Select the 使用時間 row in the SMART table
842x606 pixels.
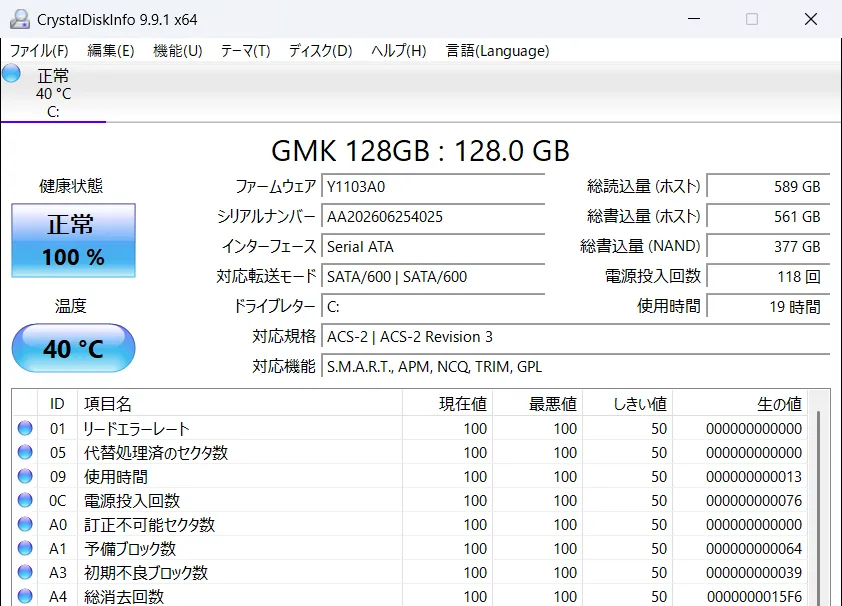pyautogui.click(x=410, y=477)
